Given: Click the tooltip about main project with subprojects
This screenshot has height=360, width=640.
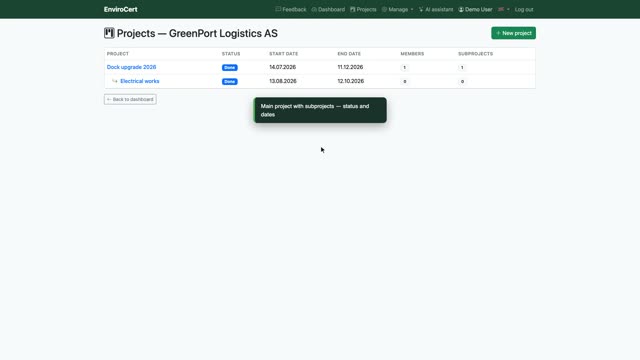Looking at the screenshot, I should pyautogui.click(x=320, y=110).
